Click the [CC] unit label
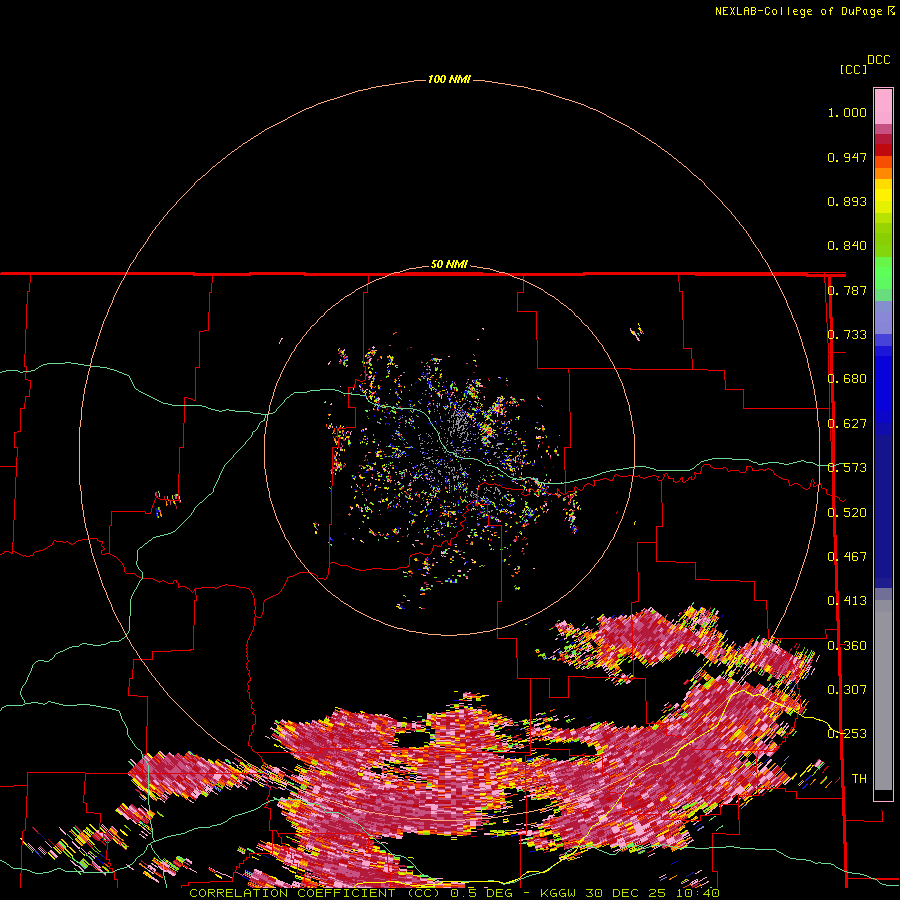 coord(853,69)
